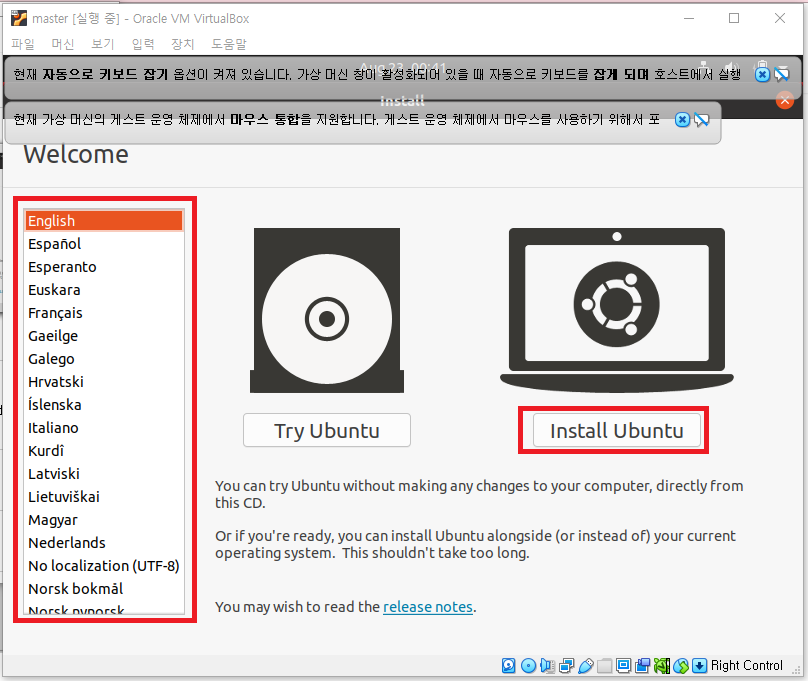
Task: Click the VirtualBox title bar app icon
Action: click(x=19, y=19)
